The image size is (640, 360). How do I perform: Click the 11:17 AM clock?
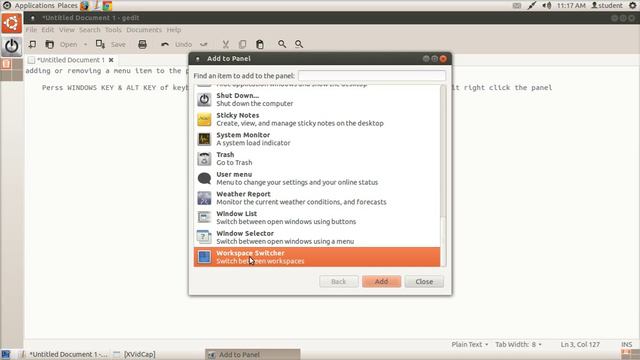[571, 5]
